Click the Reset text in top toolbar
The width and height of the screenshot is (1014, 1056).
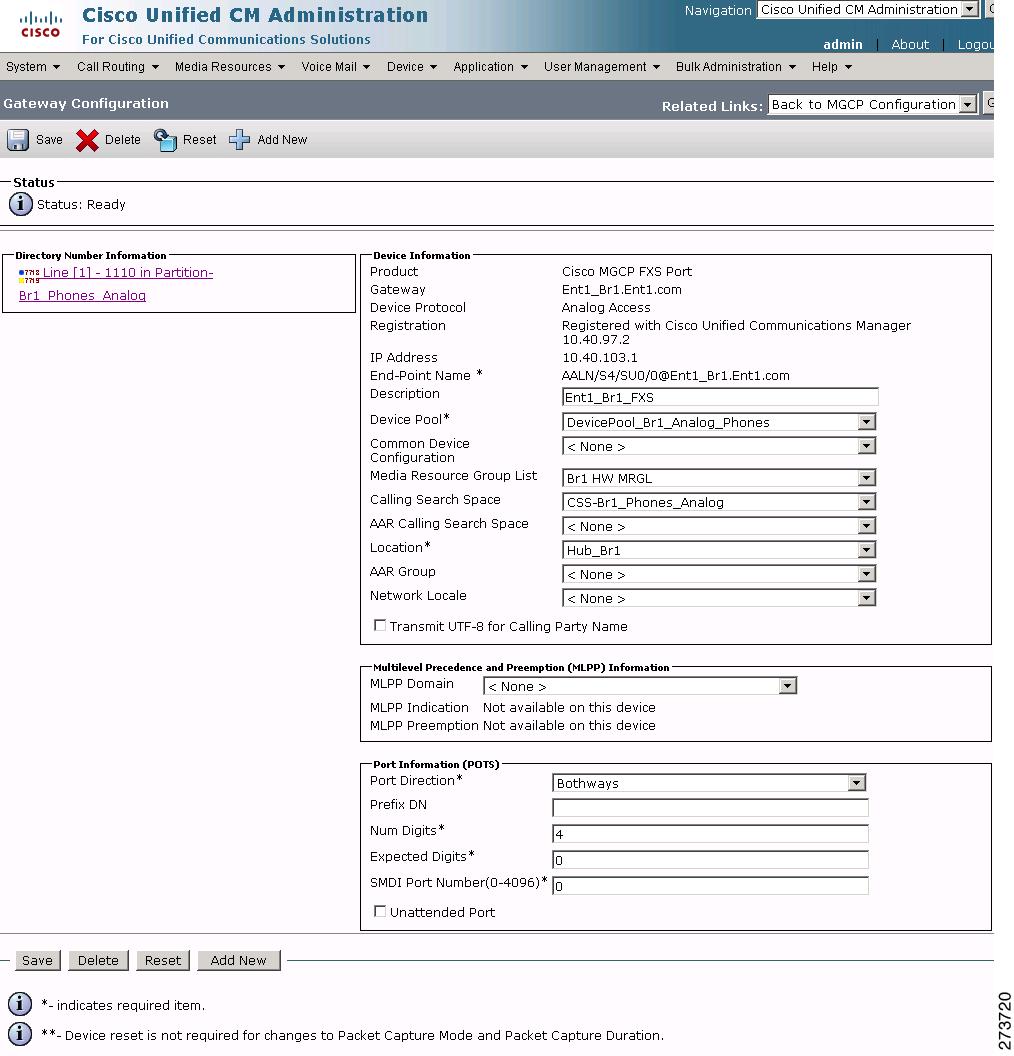click(x=200, y=139)
